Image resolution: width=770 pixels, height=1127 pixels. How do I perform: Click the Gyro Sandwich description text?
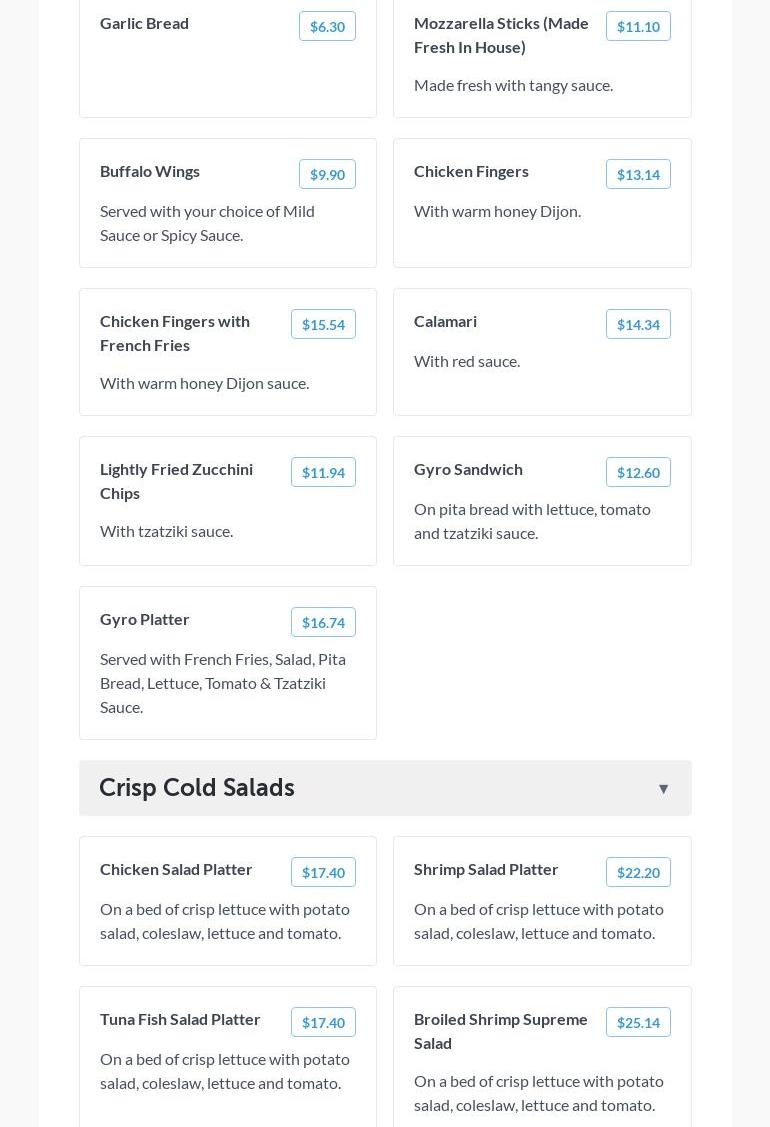(532, 521)
